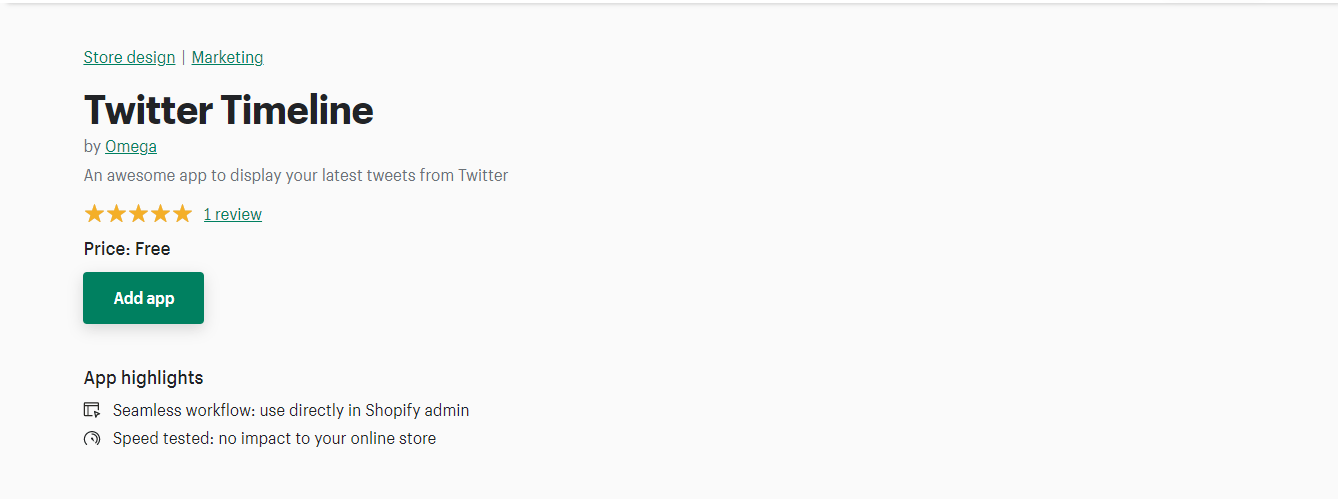Open the Marketing category link
This screenshot has width=1338, height=501.
(x=227, y=57)
